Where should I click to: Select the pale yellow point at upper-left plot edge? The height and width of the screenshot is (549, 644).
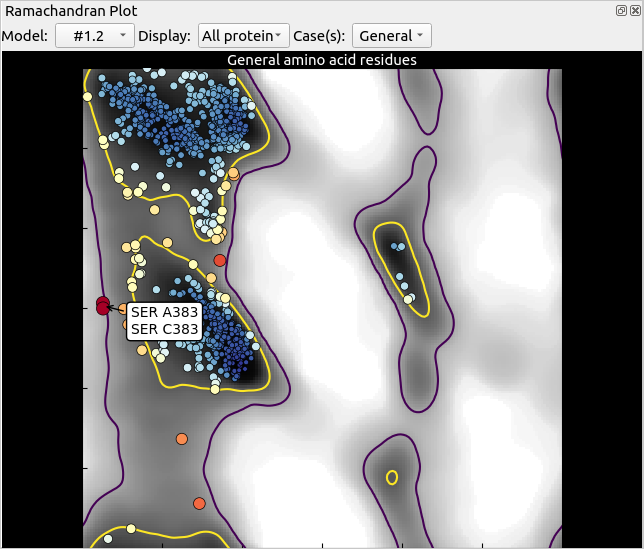pyautogui.click(x=88, y=96)
